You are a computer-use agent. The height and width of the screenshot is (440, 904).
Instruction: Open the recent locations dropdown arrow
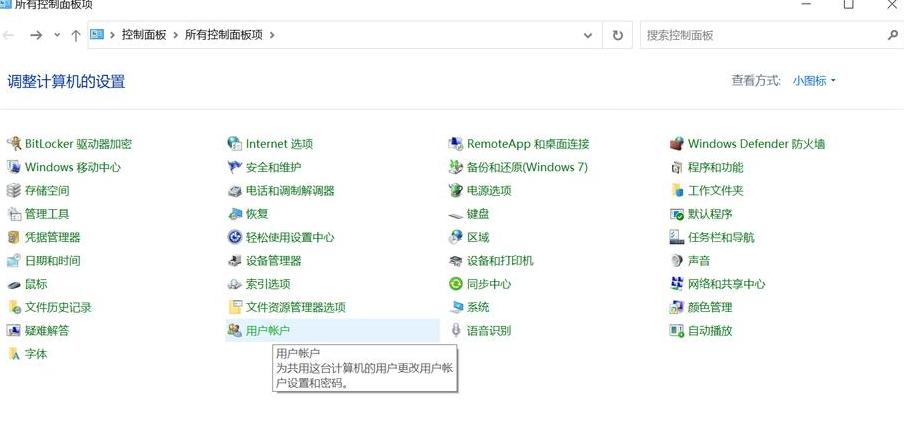(x=57, y=35)
